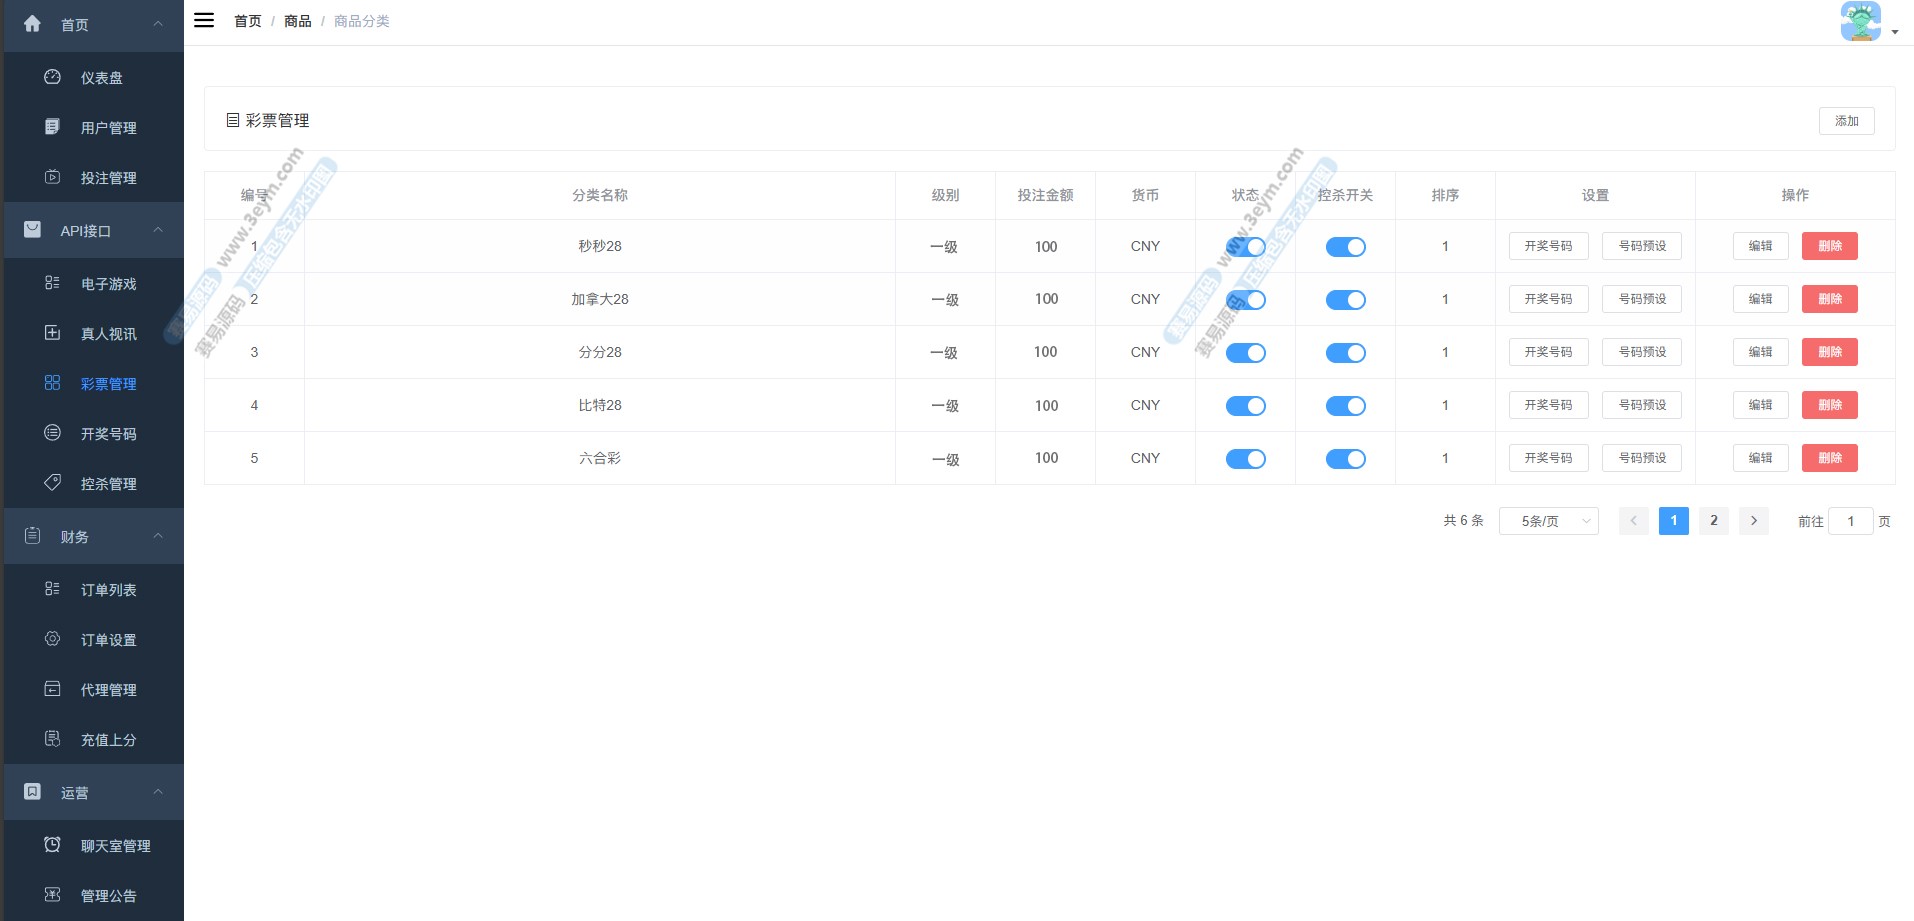Open the 5条/页 page size dropdown

pos(1548,521)
